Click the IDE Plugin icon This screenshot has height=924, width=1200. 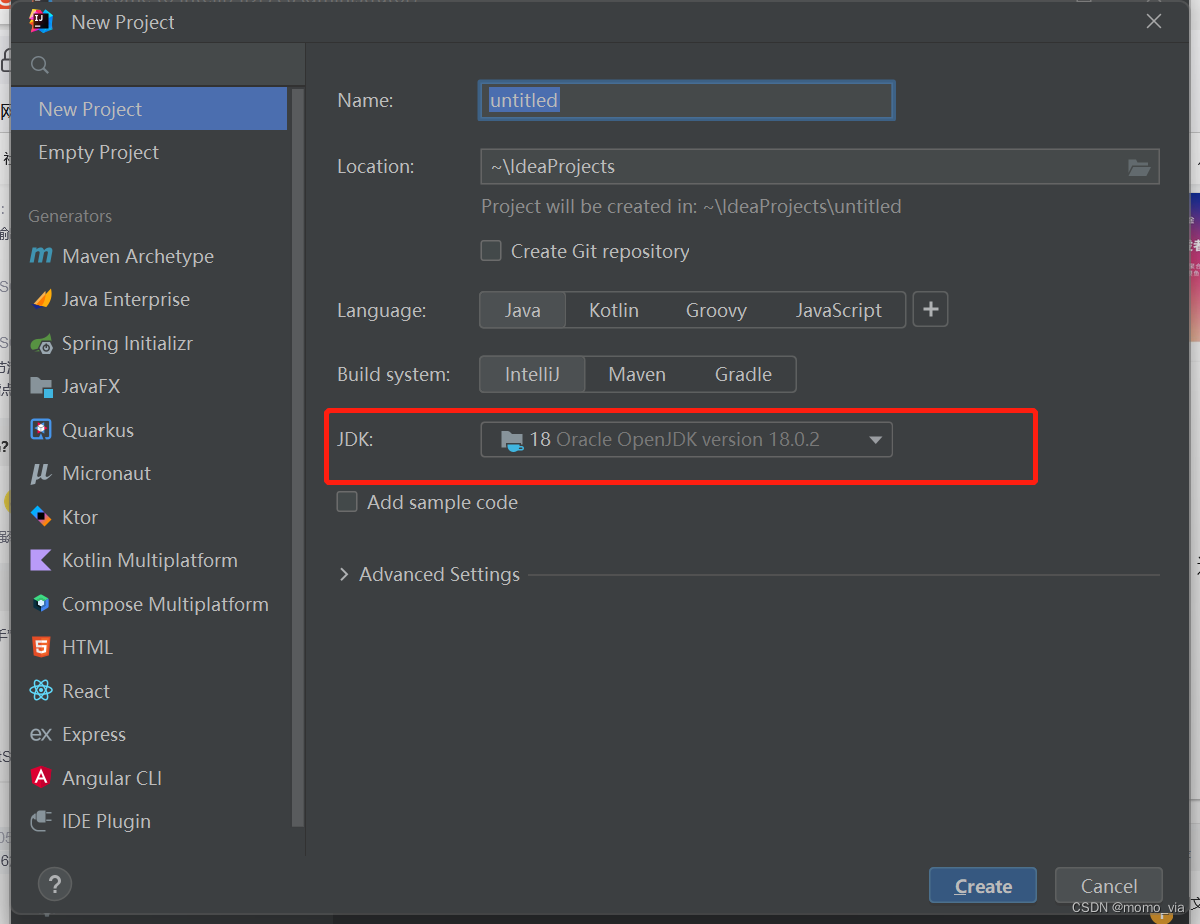41,821
